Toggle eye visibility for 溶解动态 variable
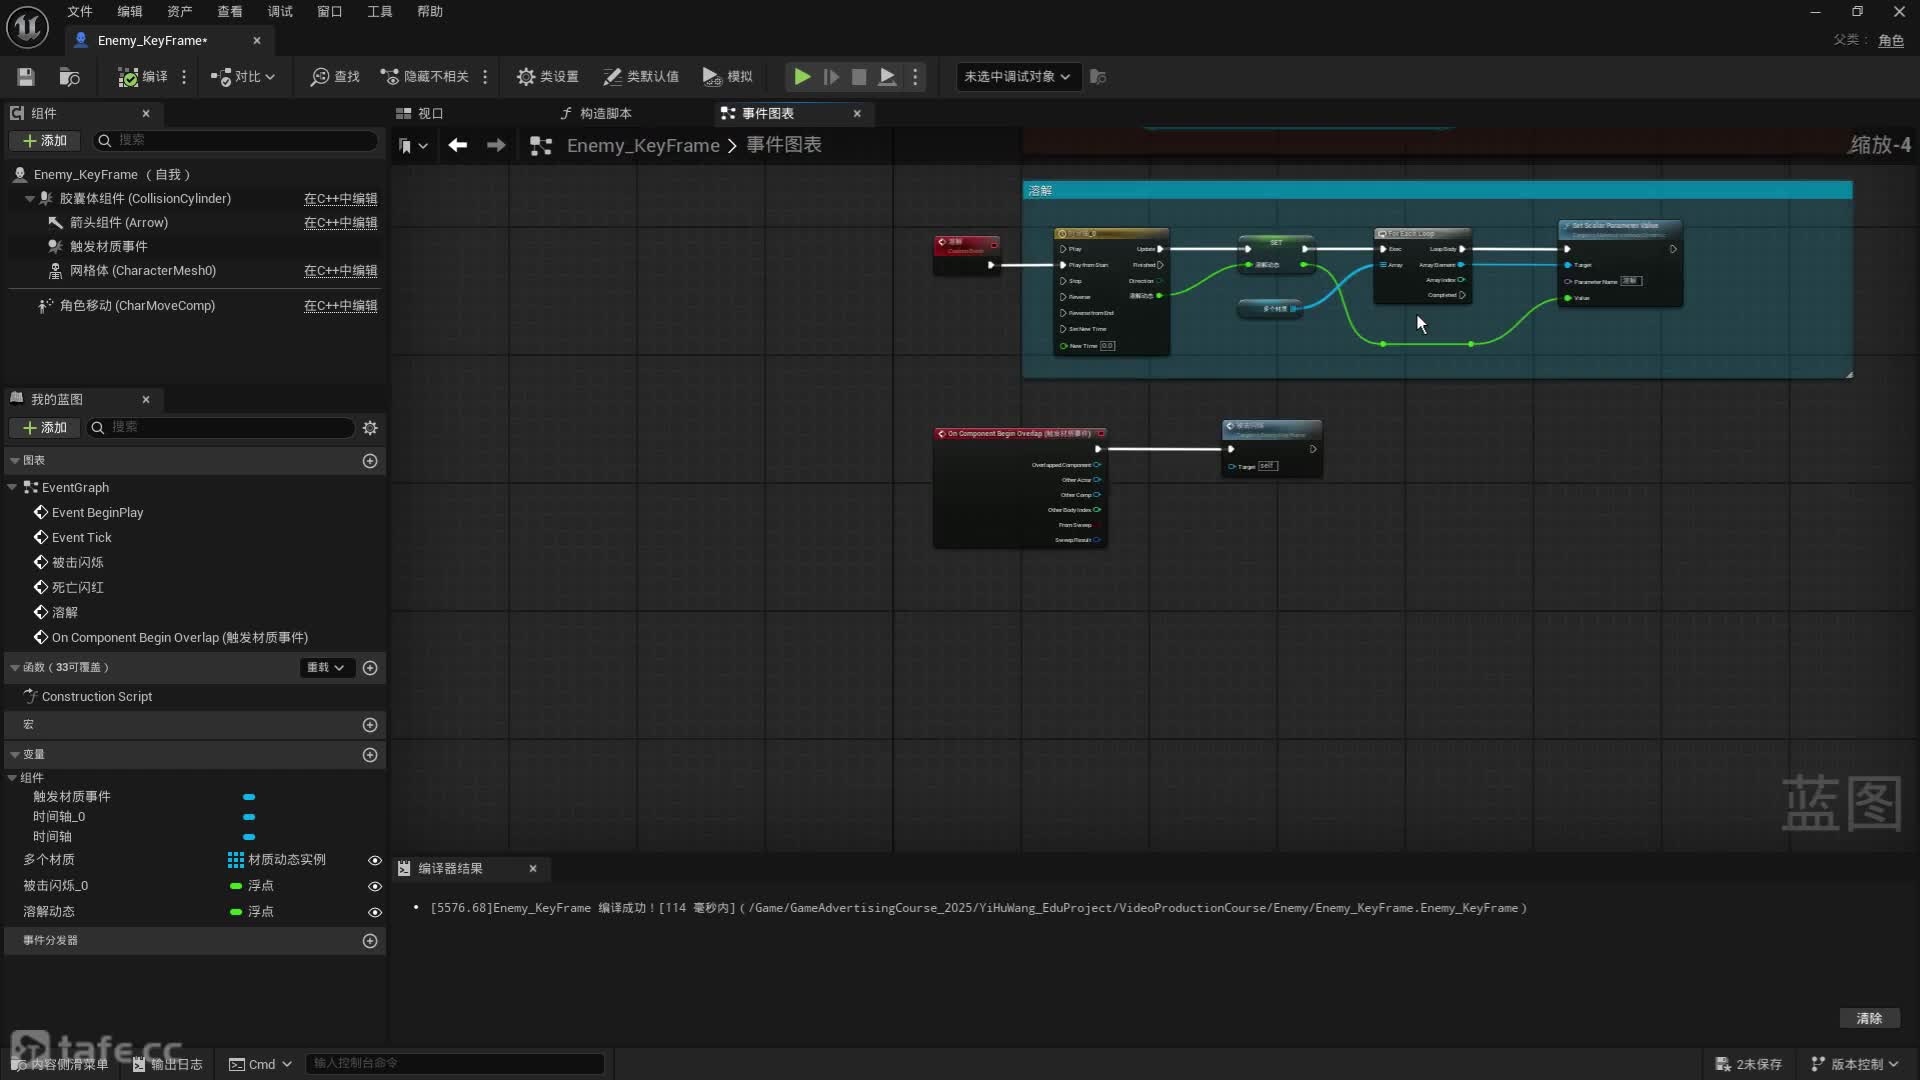This screenshot has width=1920, height=1080. click(375, 913)
